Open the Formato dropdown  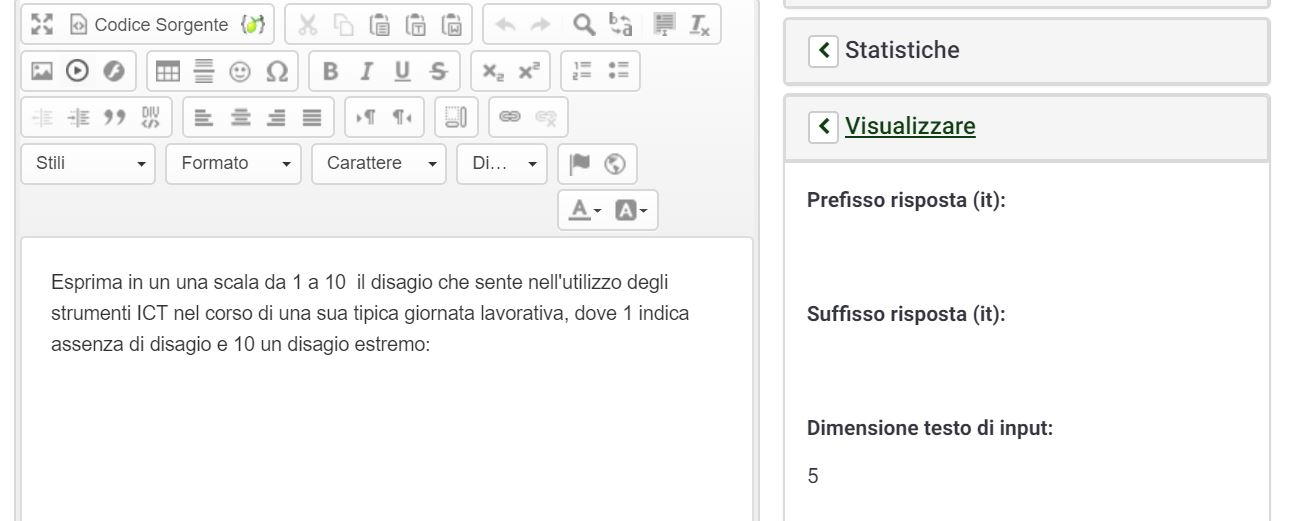click(x=234, y=163)
